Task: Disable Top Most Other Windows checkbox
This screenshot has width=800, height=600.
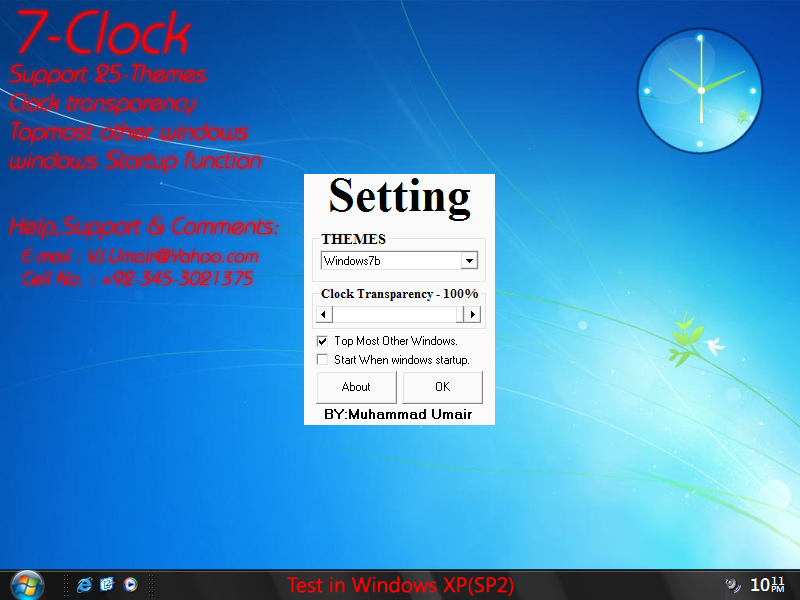Action: (x=322, y=341)
